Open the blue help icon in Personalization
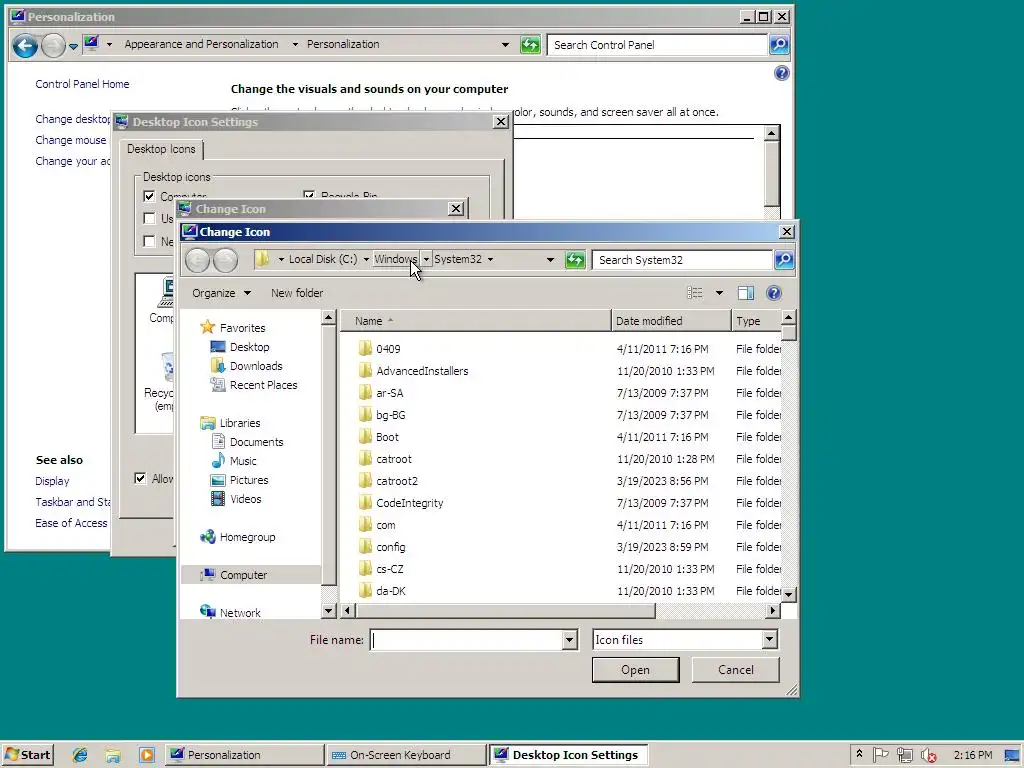 pos(781,73)
